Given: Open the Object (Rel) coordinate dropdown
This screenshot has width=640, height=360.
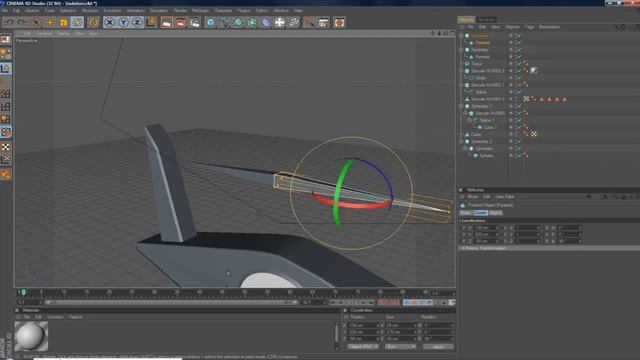Looking at the screenshot, I should point(362,347).
